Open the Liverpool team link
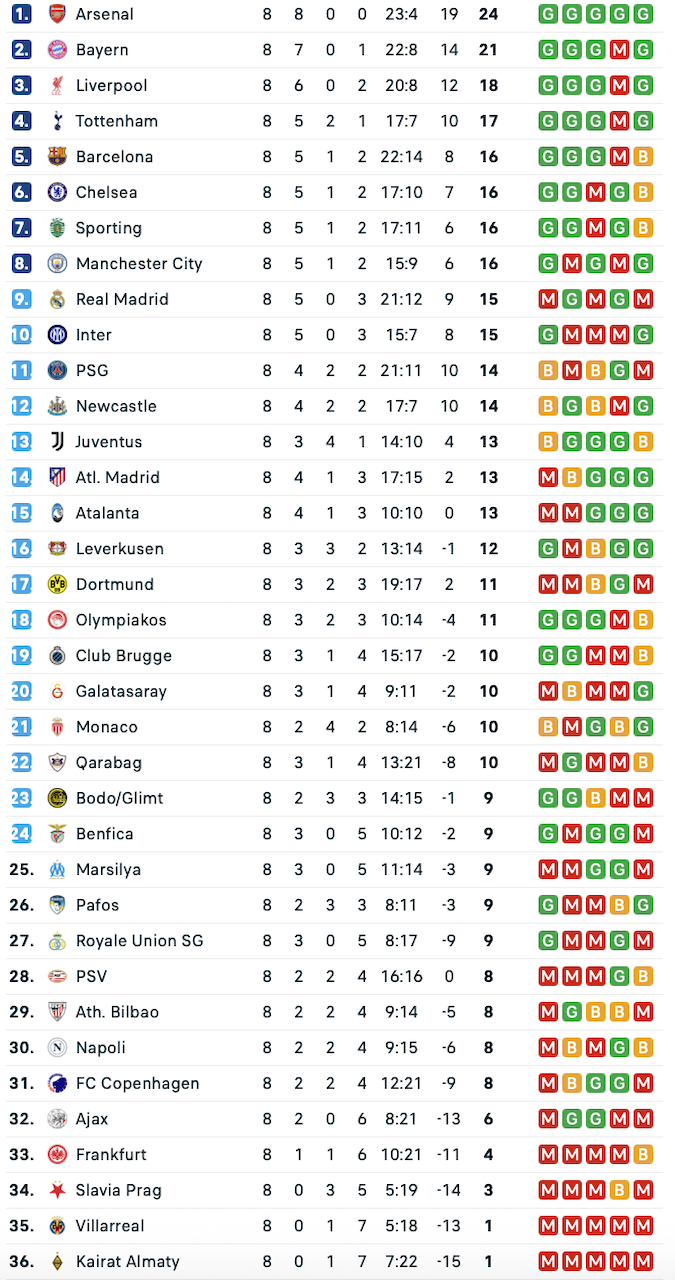The image size is (675, 1280). (x=111, y=86)
